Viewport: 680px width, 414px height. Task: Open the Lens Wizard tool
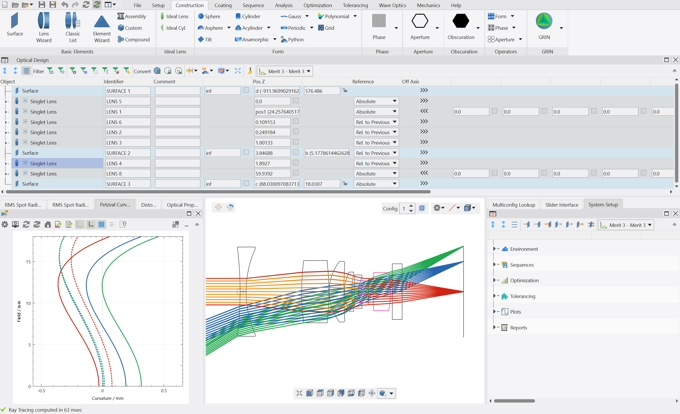coord(43,25)
